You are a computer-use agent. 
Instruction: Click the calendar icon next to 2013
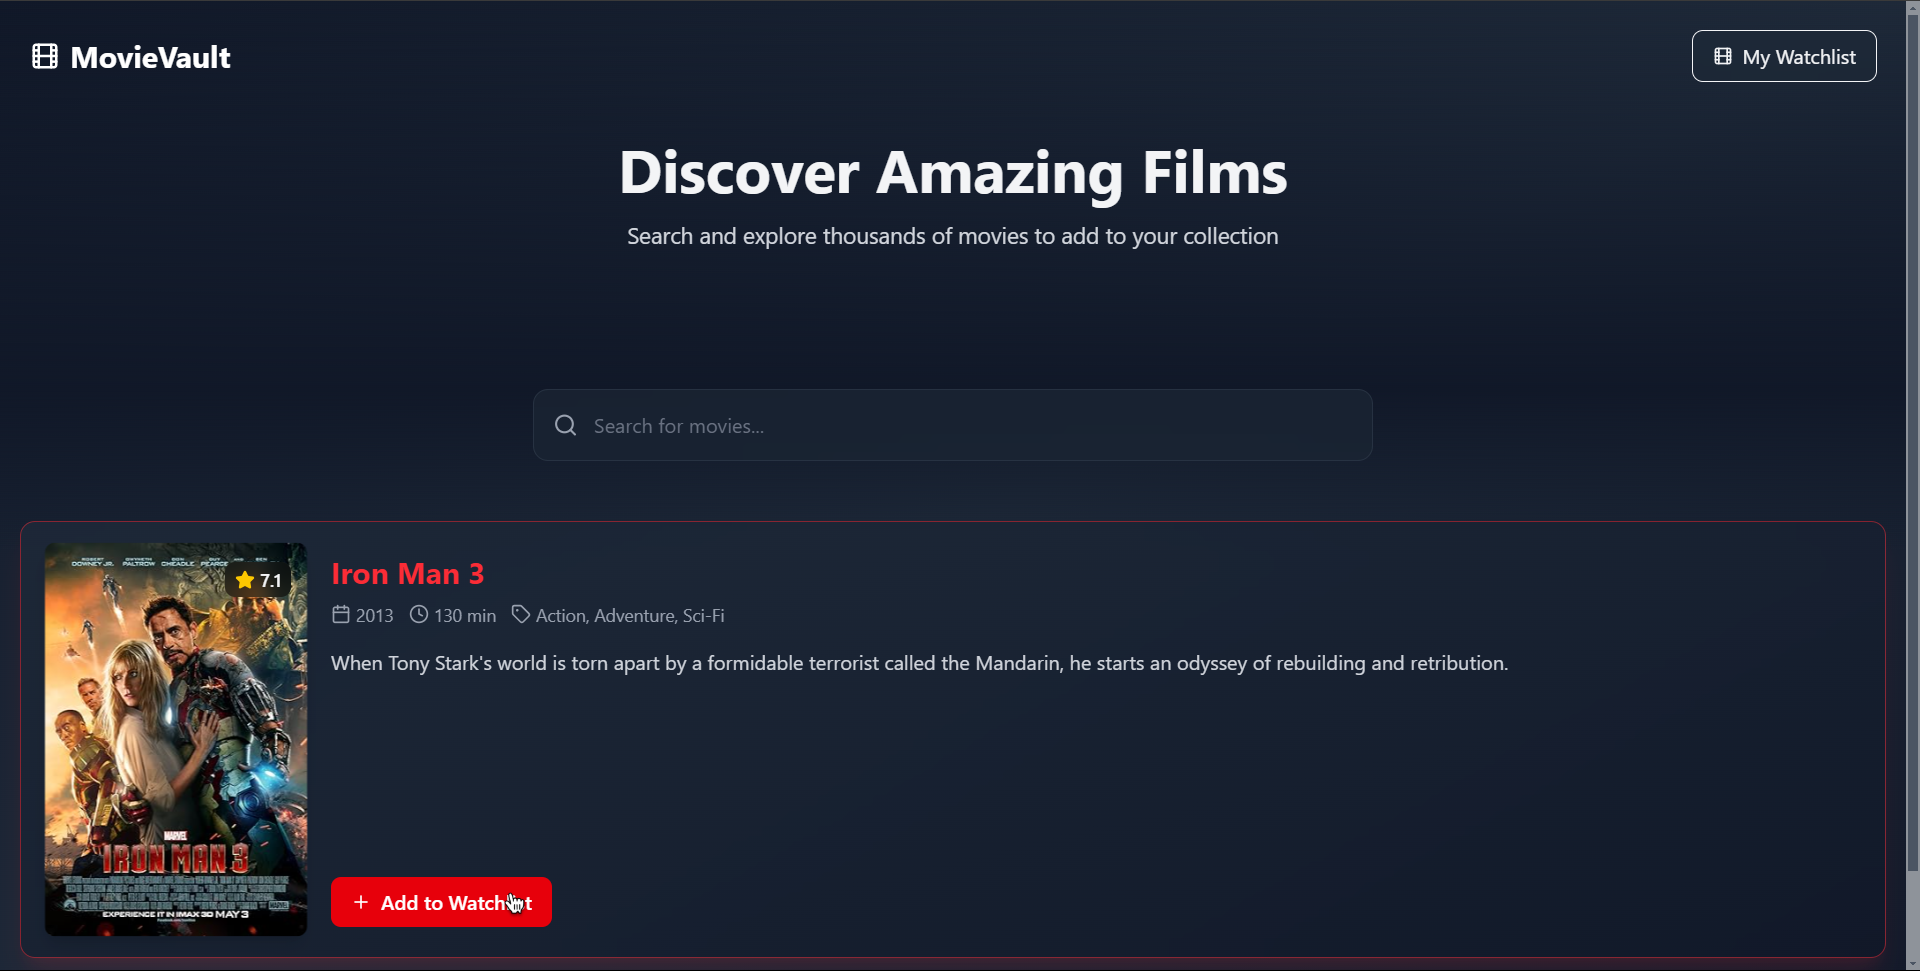(x=341, y=614)
